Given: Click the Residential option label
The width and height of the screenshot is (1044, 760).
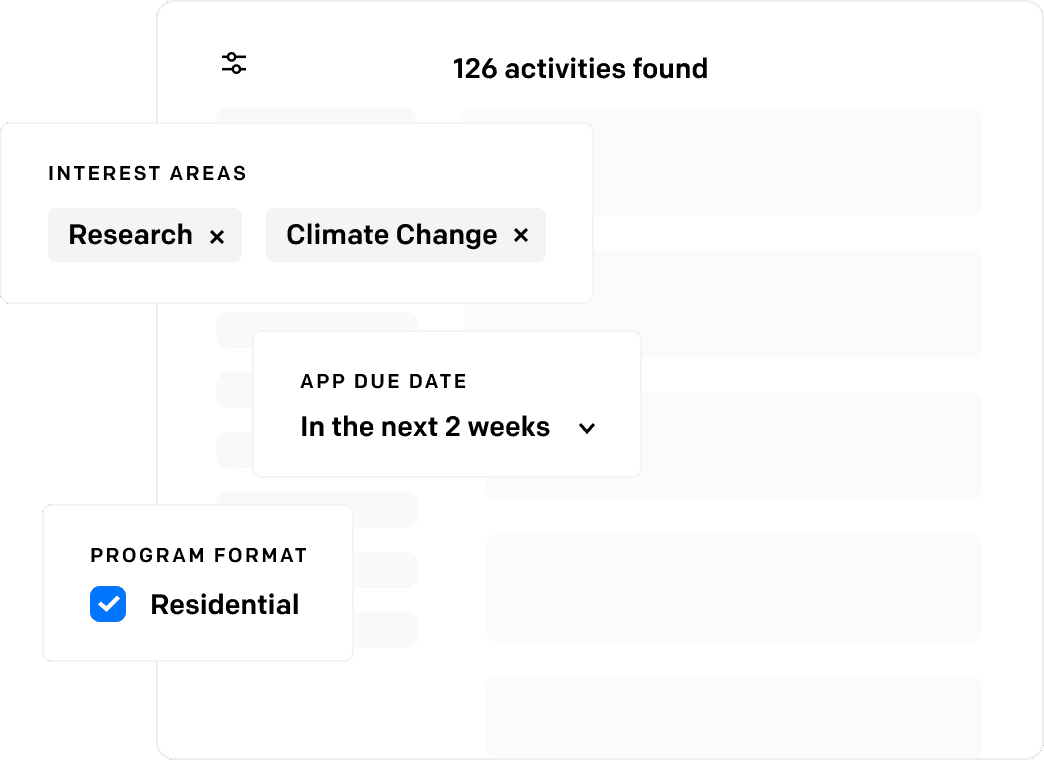Looking at the screenshot, I should pyautogui.click(x=224, y=604).
